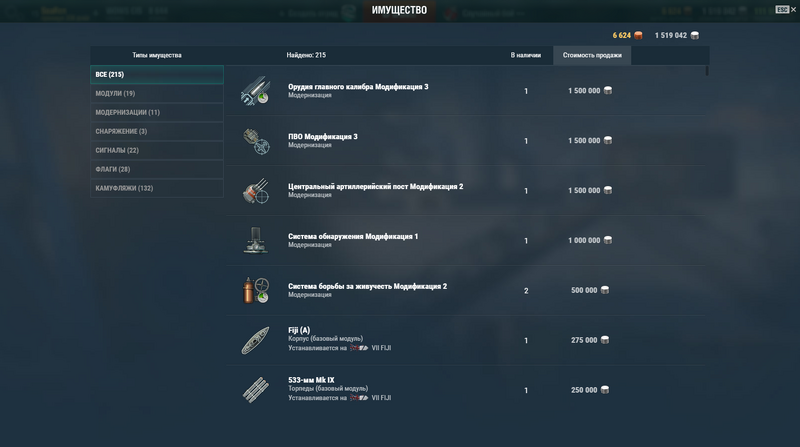Show the МОДЕРНИЗАЦИИ (11) category

(x=157, y=112)
